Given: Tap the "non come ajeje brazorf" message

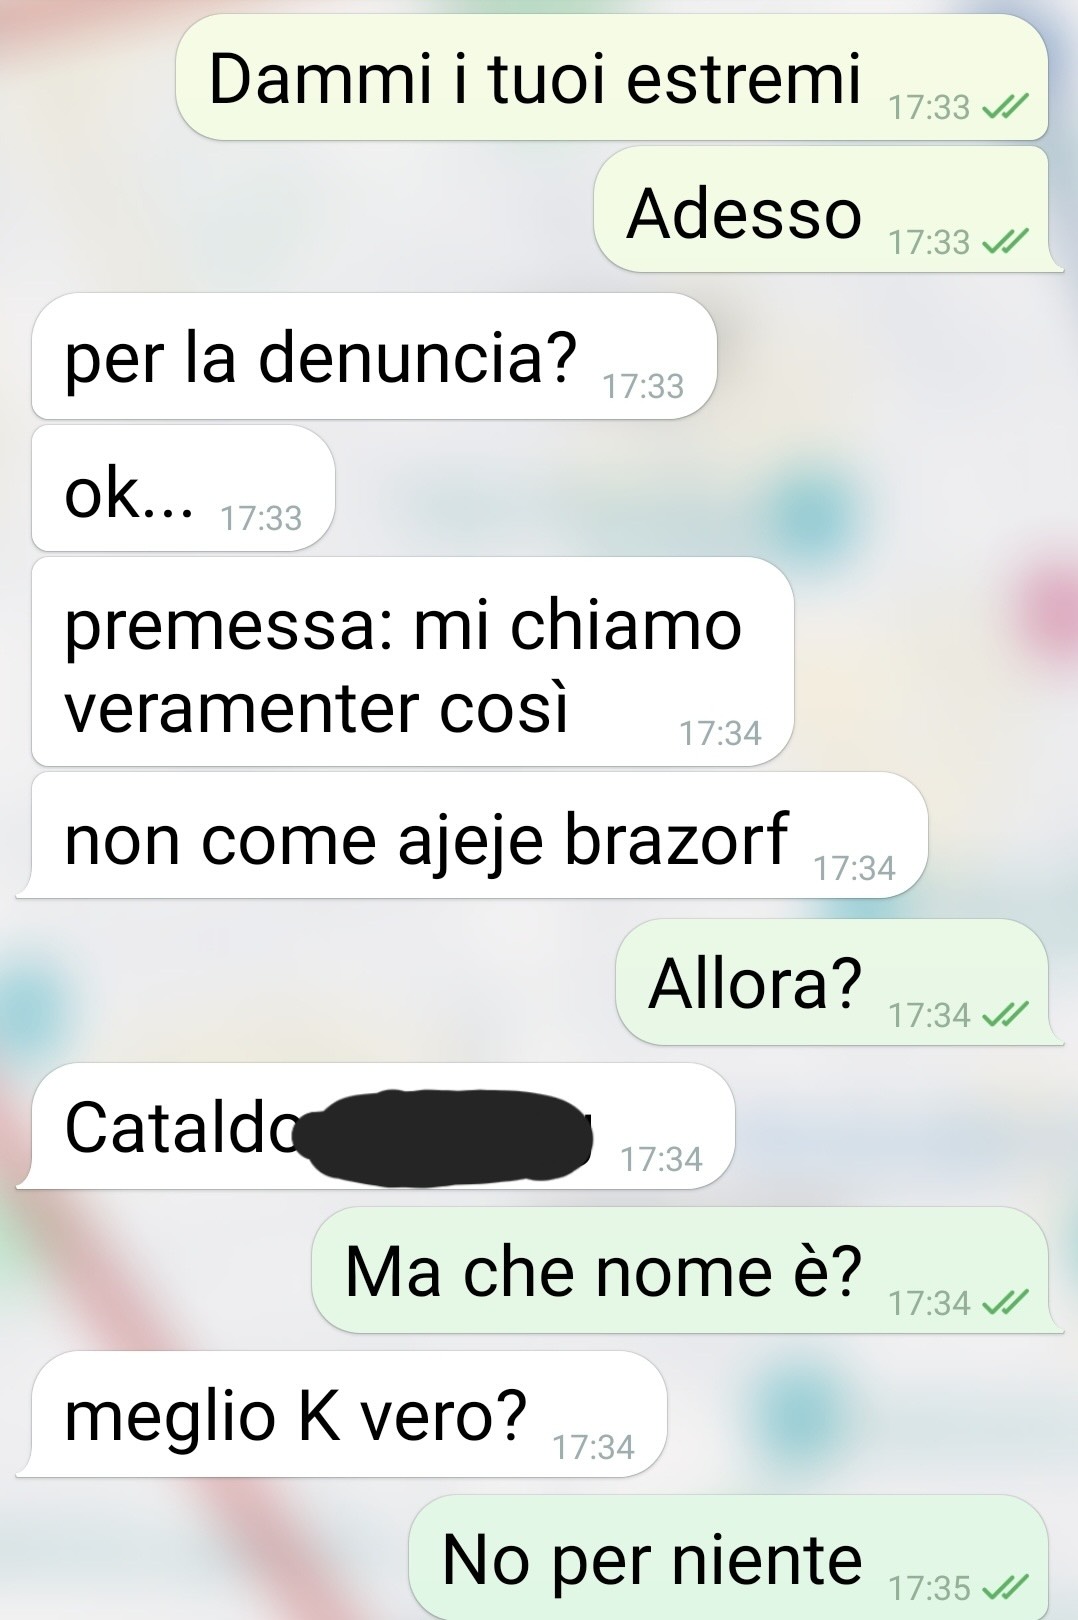Looking at the screenshot, I should [x=472, y=836].
